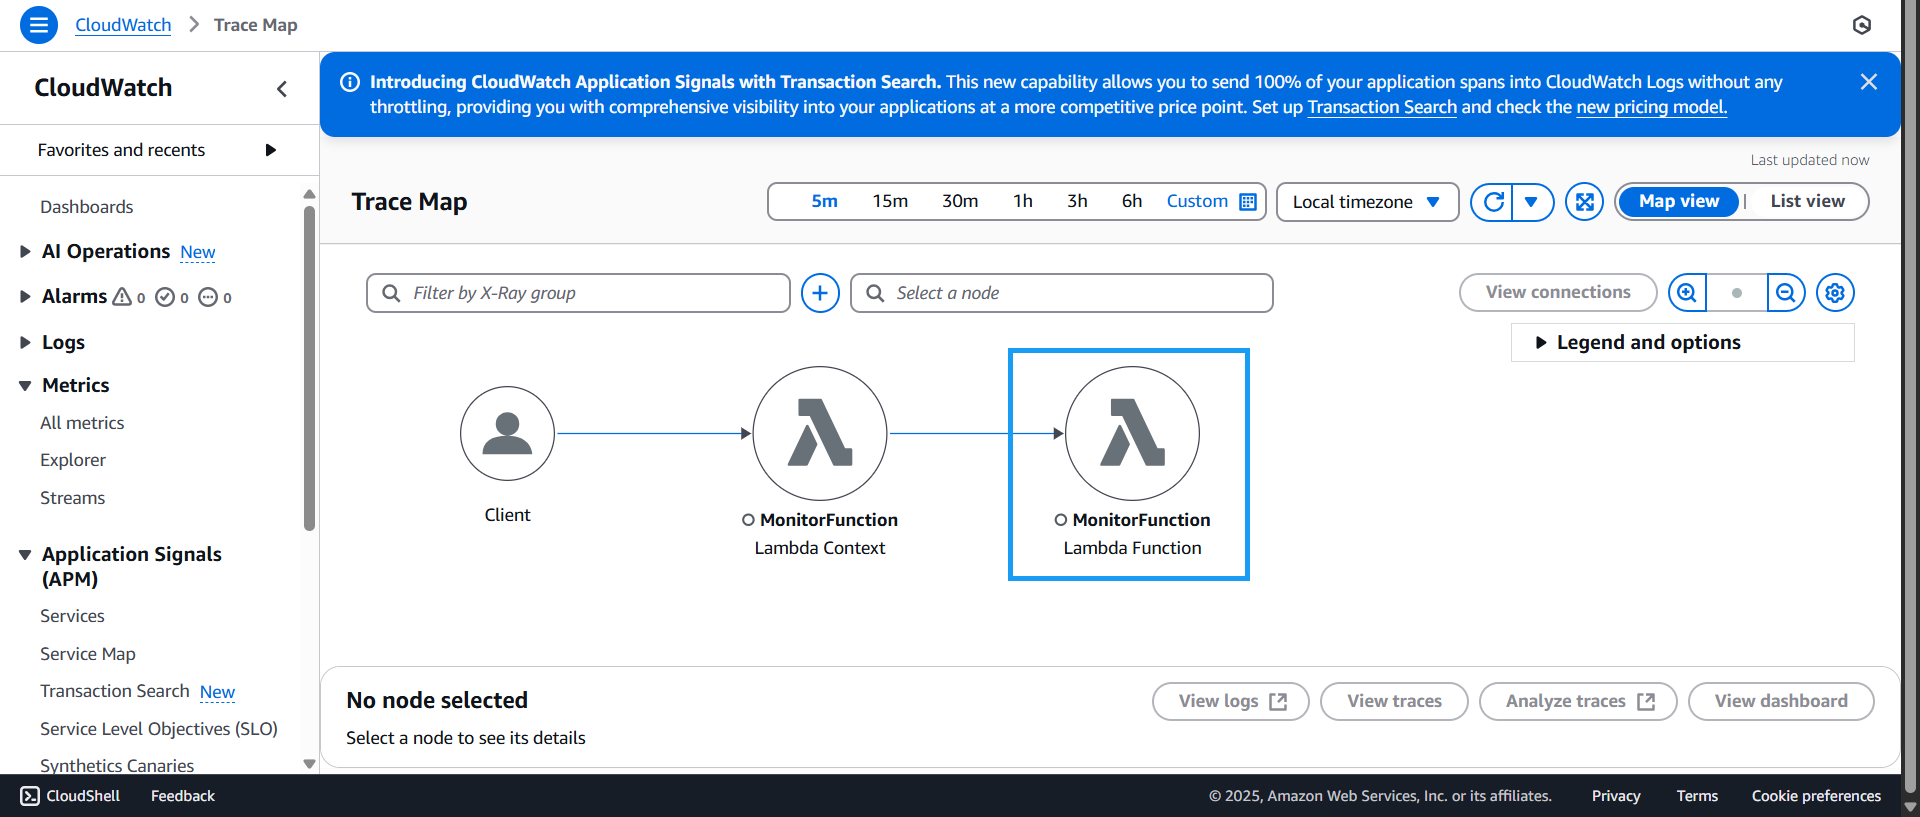The image size is (1920, 817).
Task: Click the refresh trace map icon
Action: pyautogui.click(x=1493, y=202)
